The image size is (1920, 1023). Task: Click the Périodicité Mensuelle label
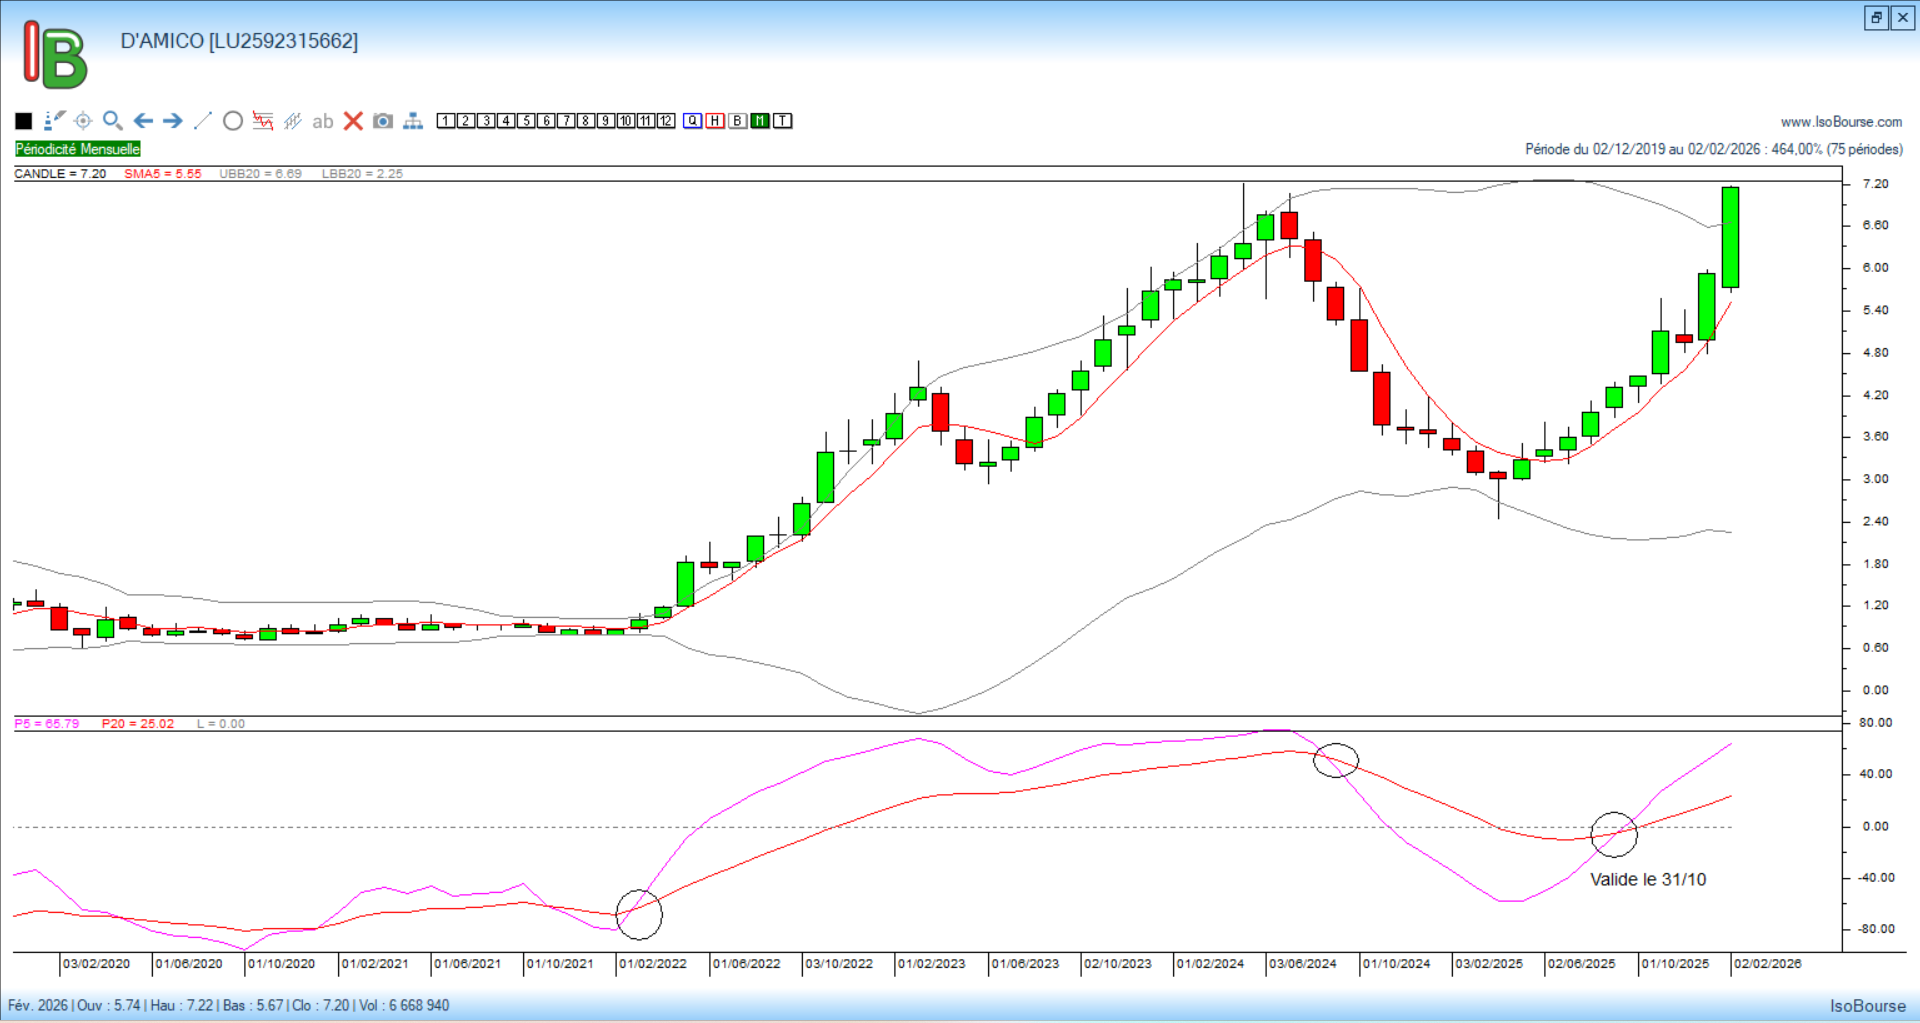pos(78,149)
